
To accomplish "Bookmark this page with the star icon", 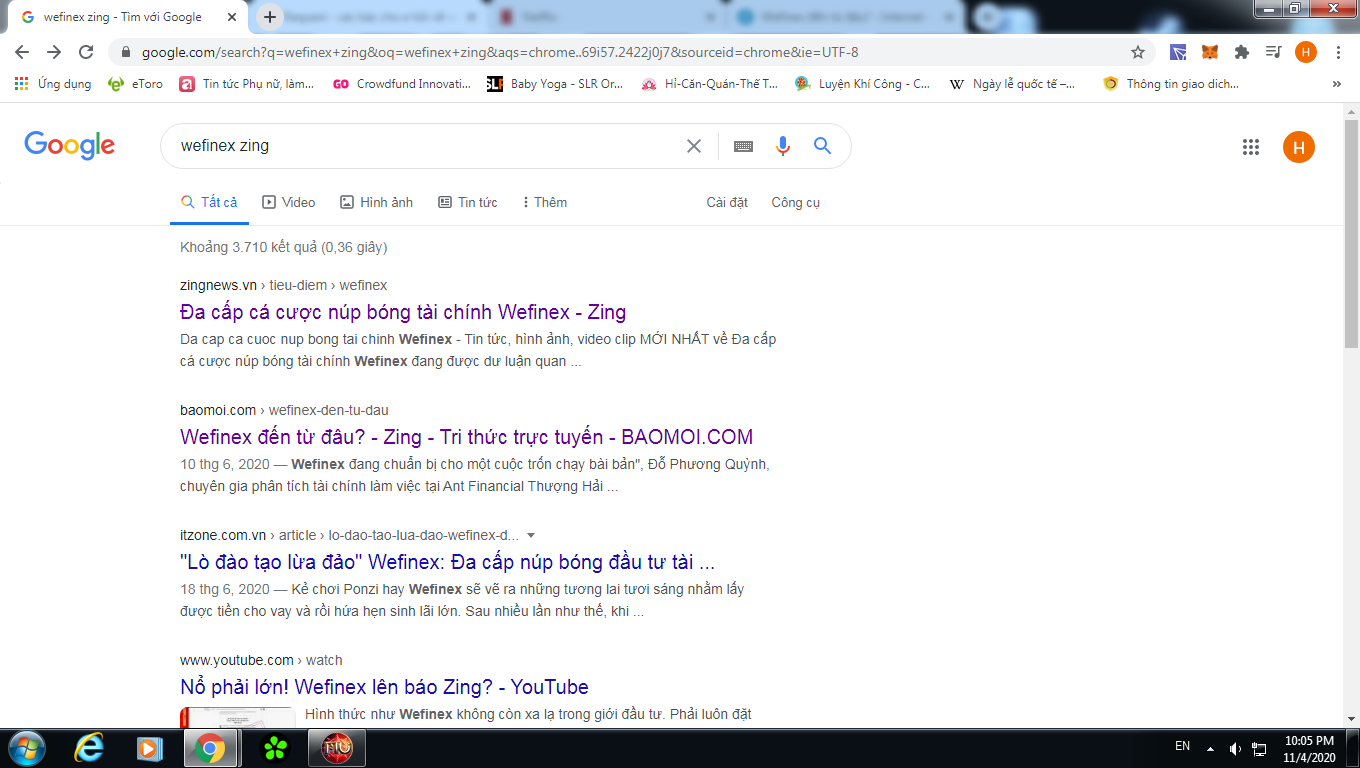I will (1138, 52).
